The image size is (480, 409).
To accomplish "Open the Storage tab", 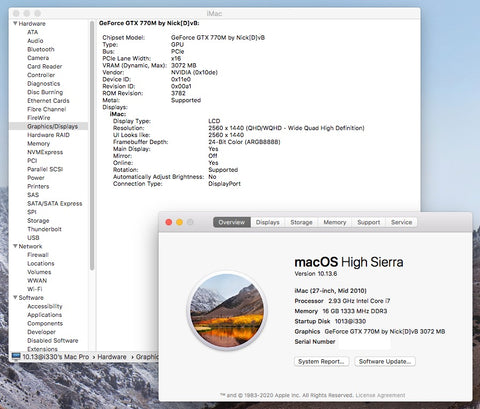I will click(x=301, y=222).
